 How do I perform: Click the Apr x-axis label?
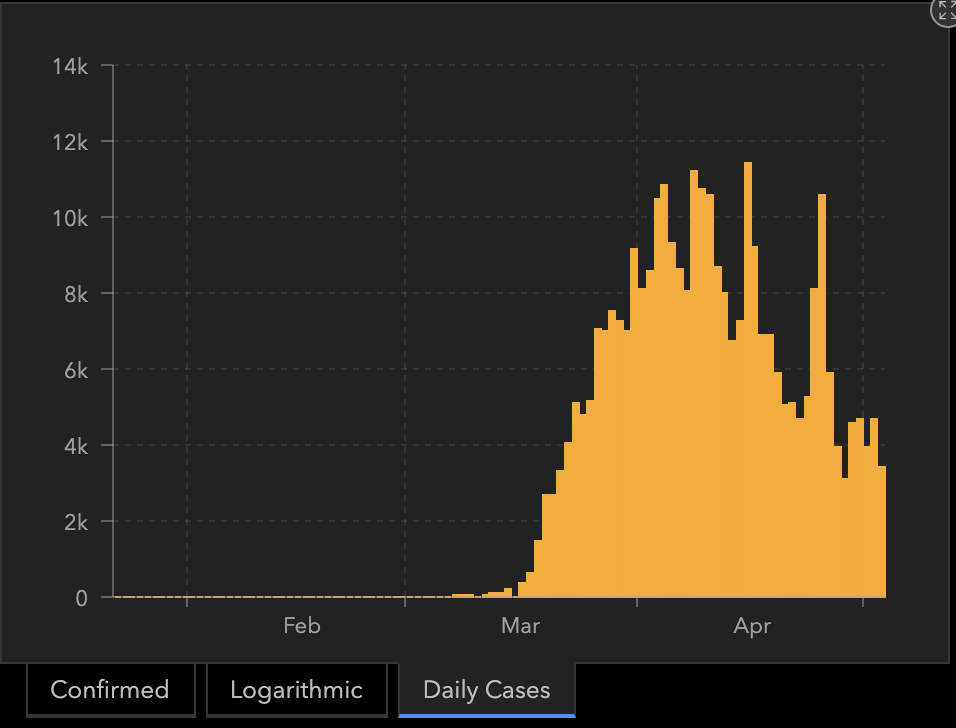[x=752, y=626]
